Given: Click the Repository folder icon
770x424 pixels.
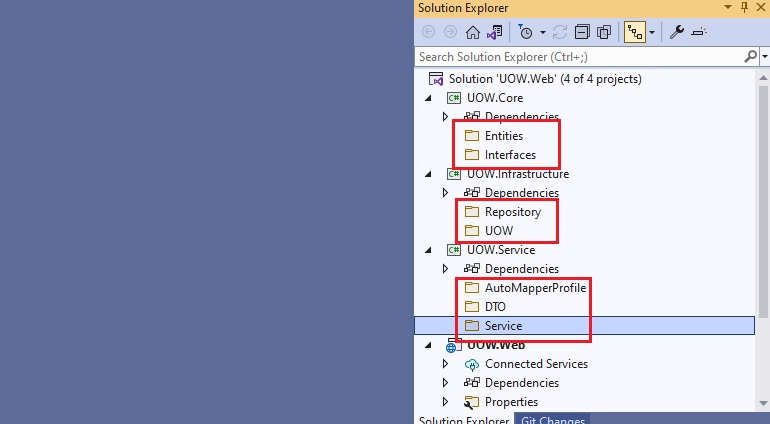Looking at the screenshot, I should [472, 212].
